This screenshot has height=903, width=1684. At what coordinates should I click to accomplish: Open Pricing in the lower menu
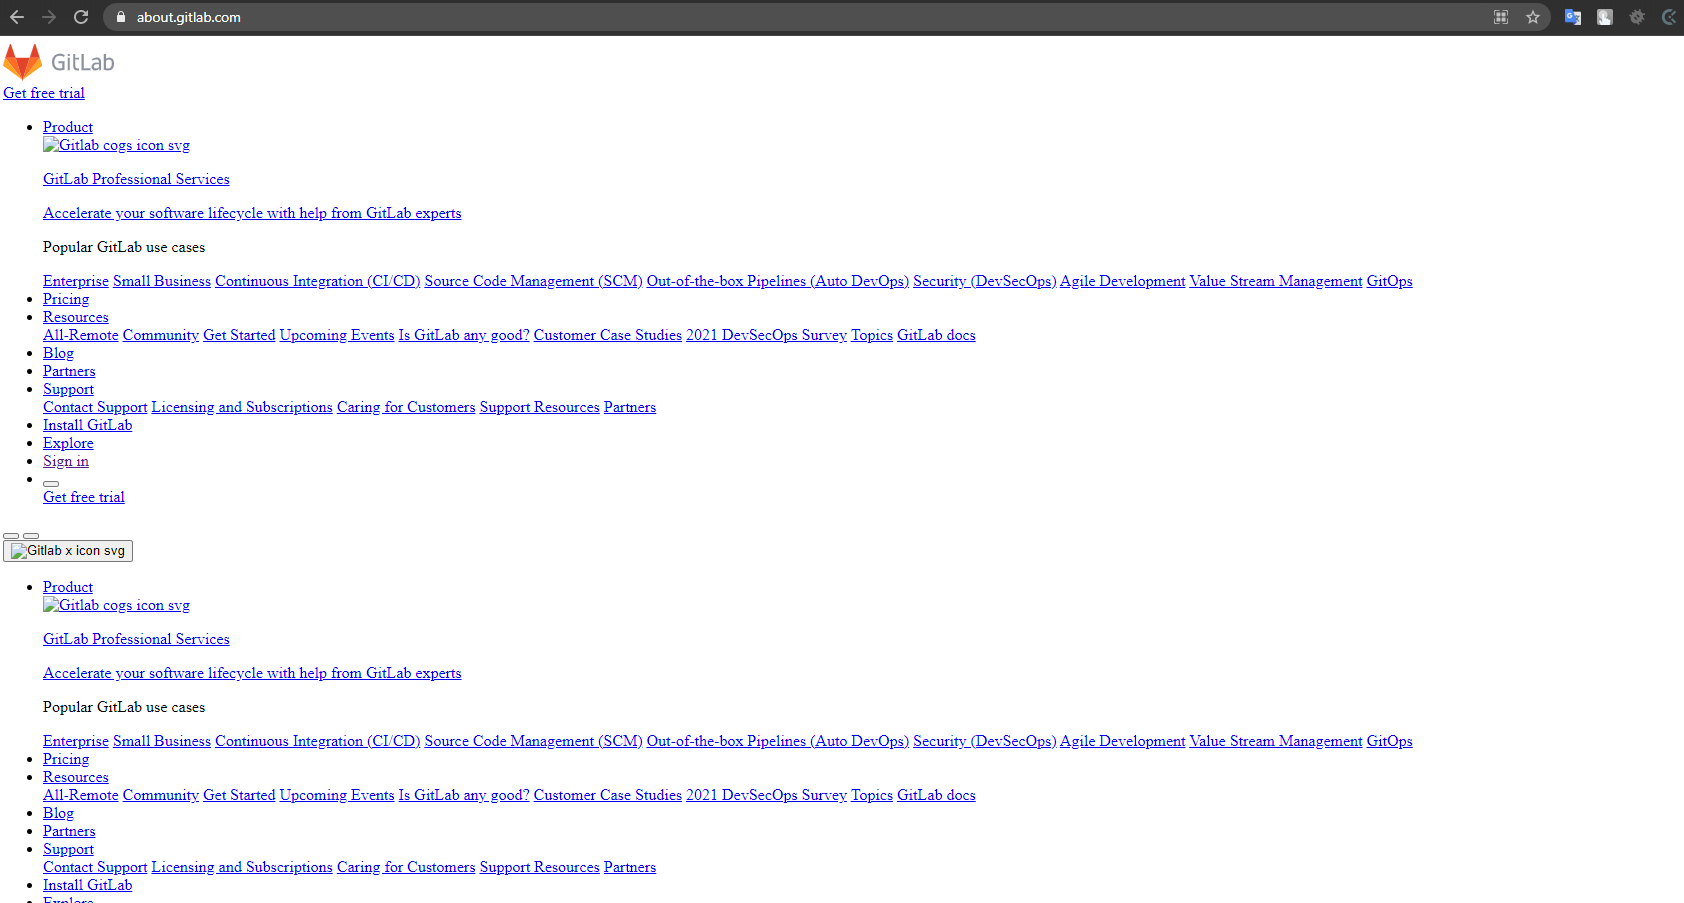click(66, 759)
